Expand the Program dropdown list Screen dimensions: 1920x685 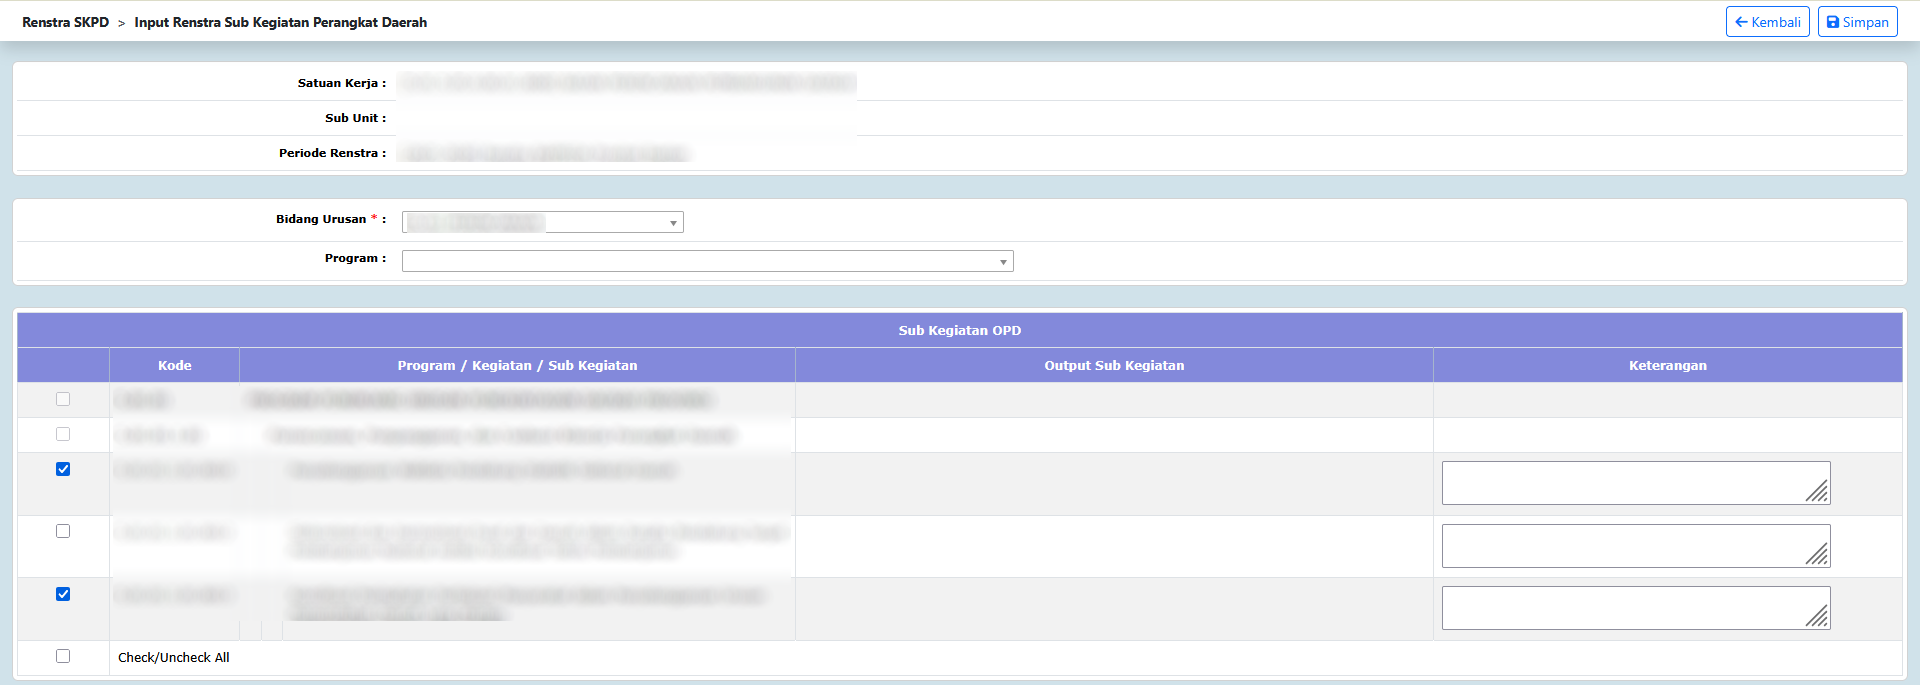(x=707, y=261)
